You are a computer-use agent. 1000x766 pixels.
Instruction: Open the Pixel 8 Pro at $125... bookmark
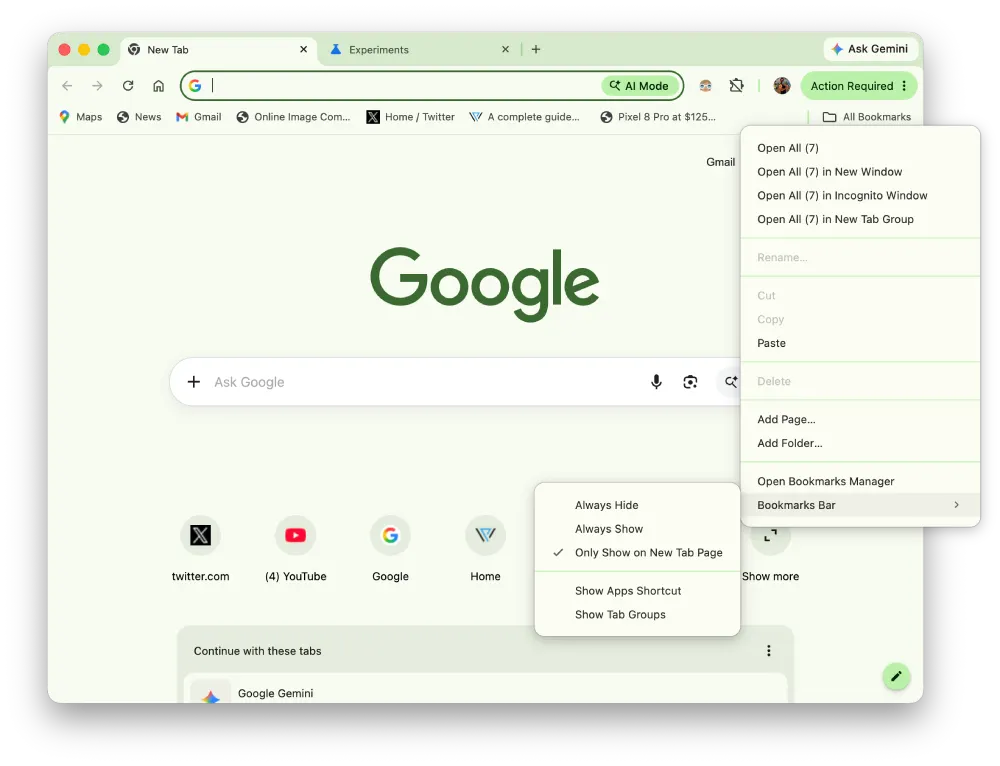click(x=658, y=117)
